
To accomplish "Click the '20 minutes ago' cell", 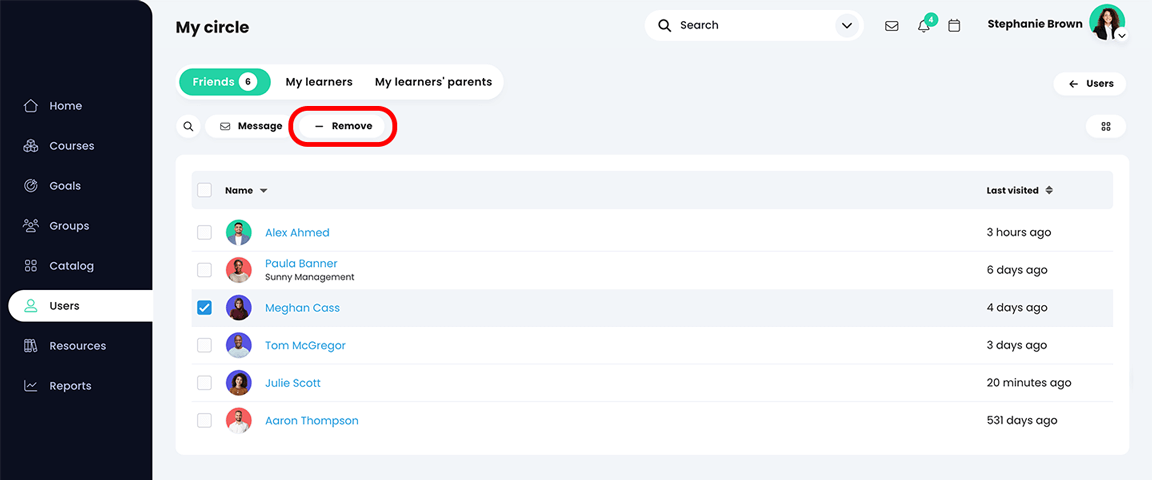I will (x=1029, y=383).
